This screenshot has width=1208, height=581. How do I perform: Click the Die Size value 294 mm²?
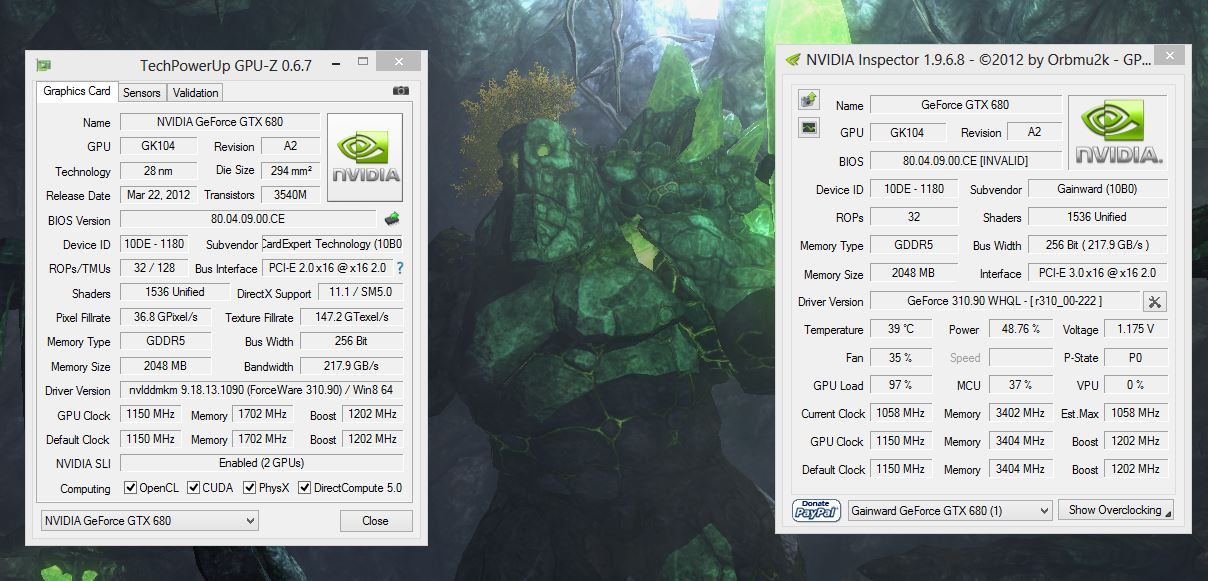[x=290, y=171]
